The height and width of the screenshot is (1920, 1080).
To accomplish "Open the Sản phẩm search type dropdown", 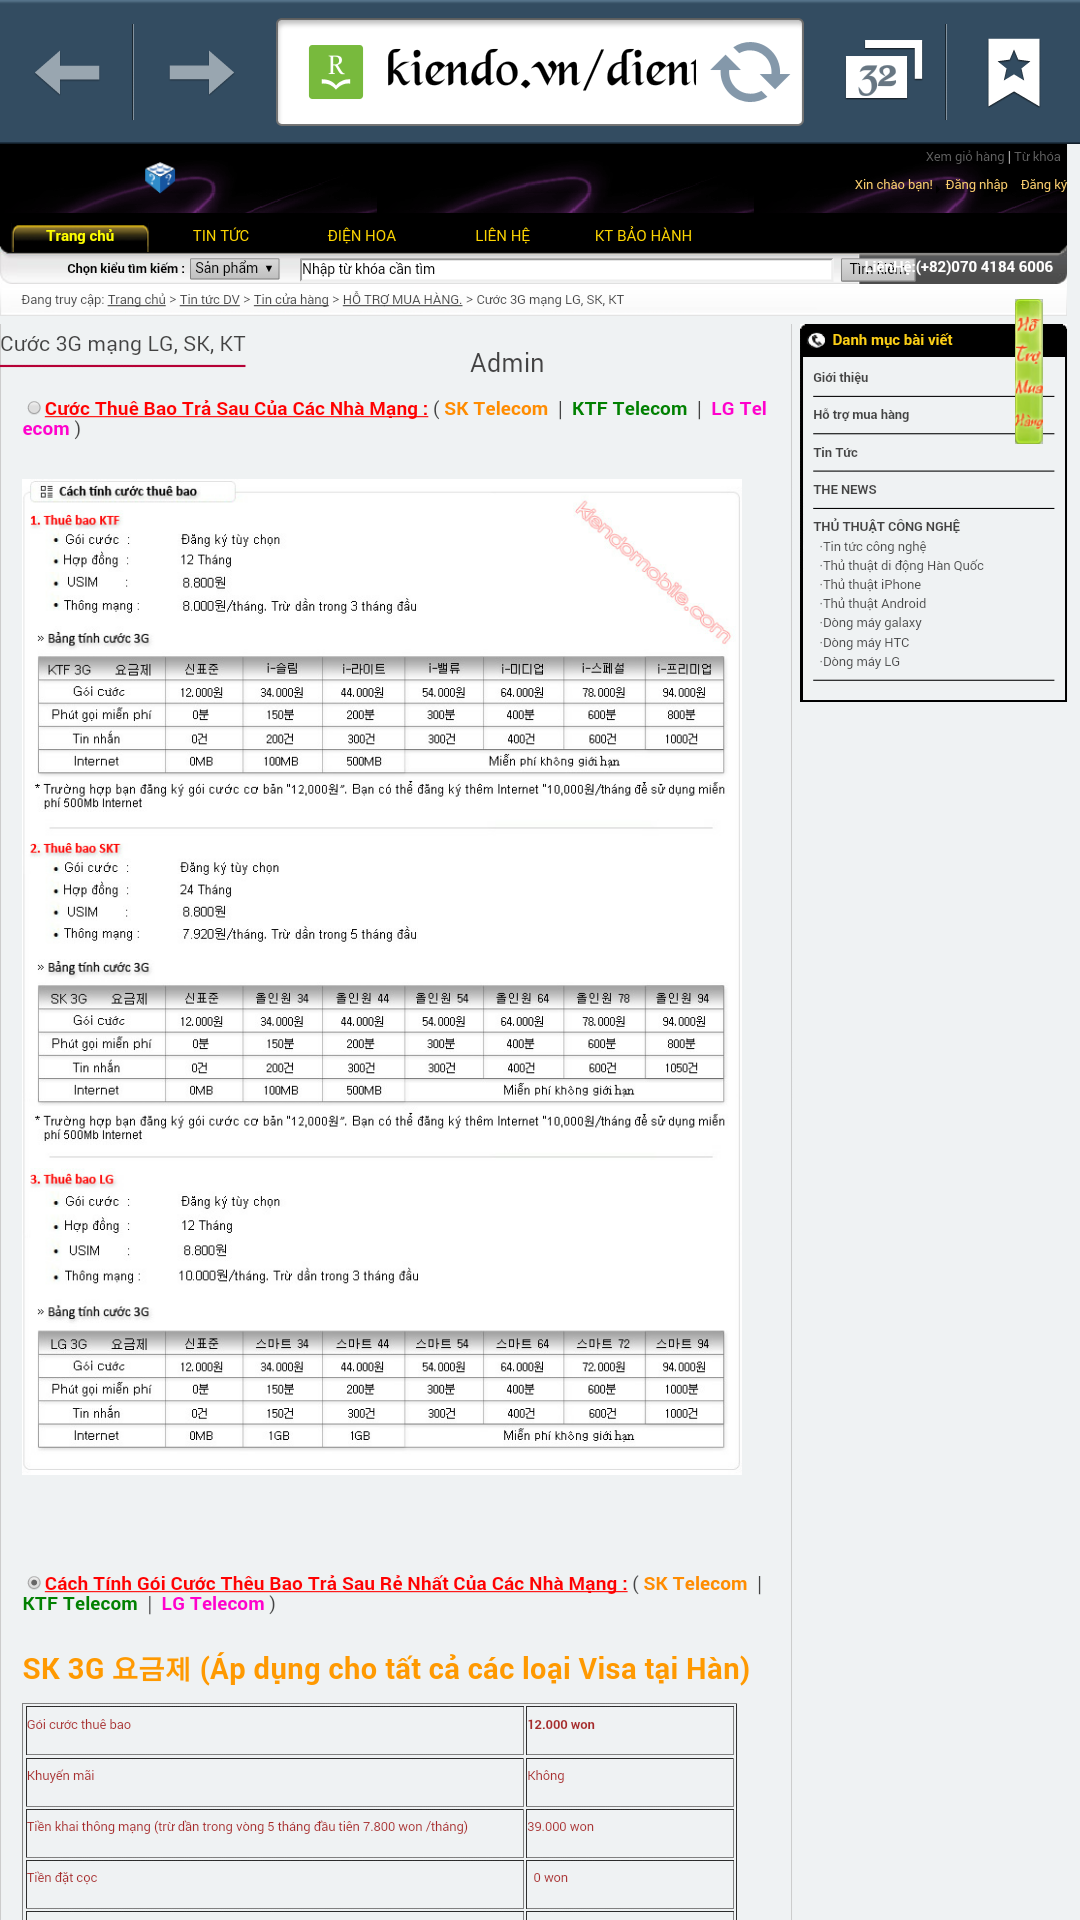I will pyautogui.click(x=234, y=269).
